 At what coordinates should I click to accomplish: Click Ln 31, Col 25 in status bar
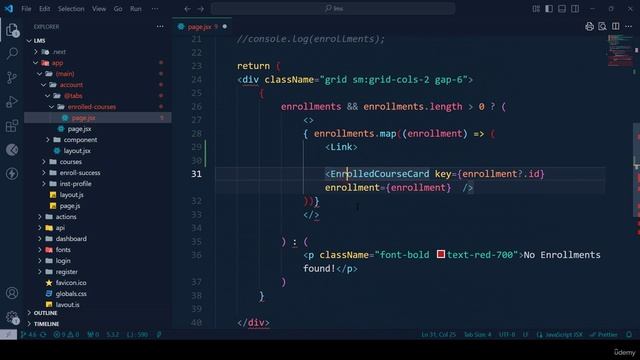438,335
